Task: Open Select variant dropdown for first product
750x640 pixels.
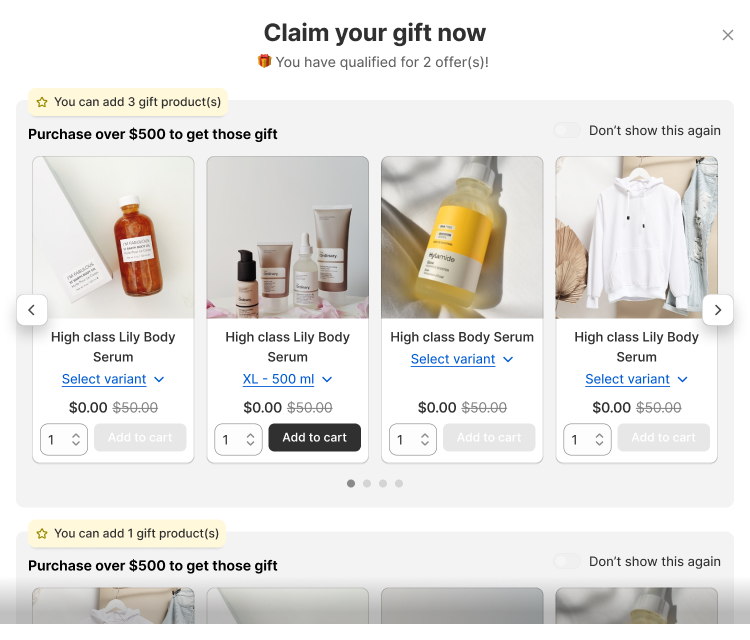Action: (113, 379)
